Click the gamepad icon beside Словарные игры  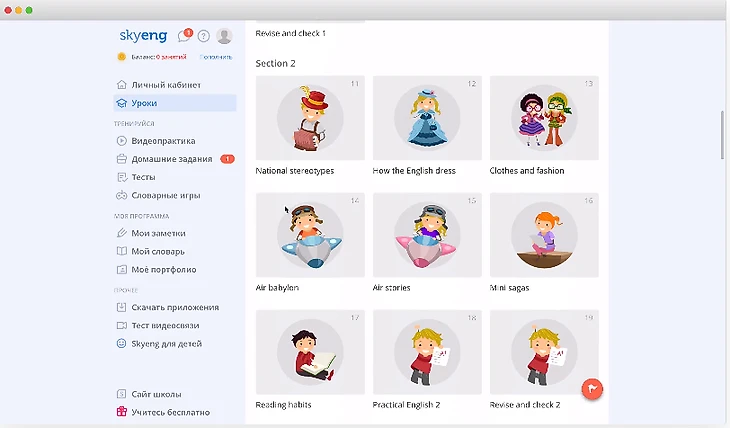(122, 195)
